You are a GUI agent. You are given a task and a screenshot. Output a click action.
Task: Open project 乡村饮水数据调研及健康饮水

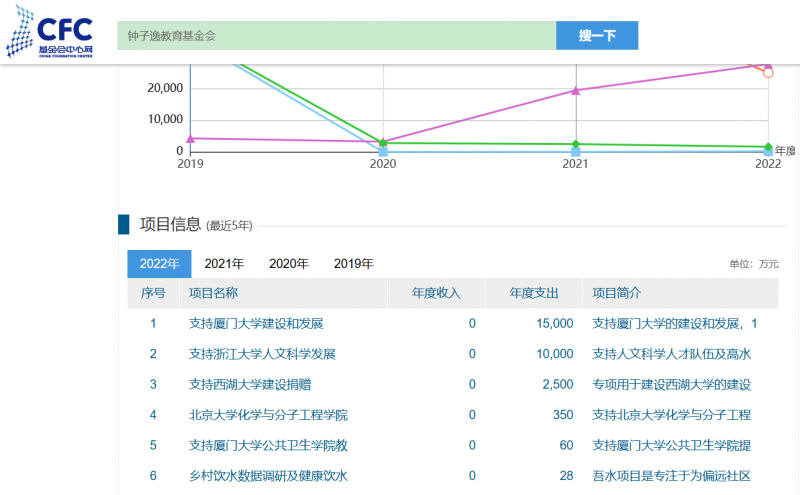(x=268, y=476)
